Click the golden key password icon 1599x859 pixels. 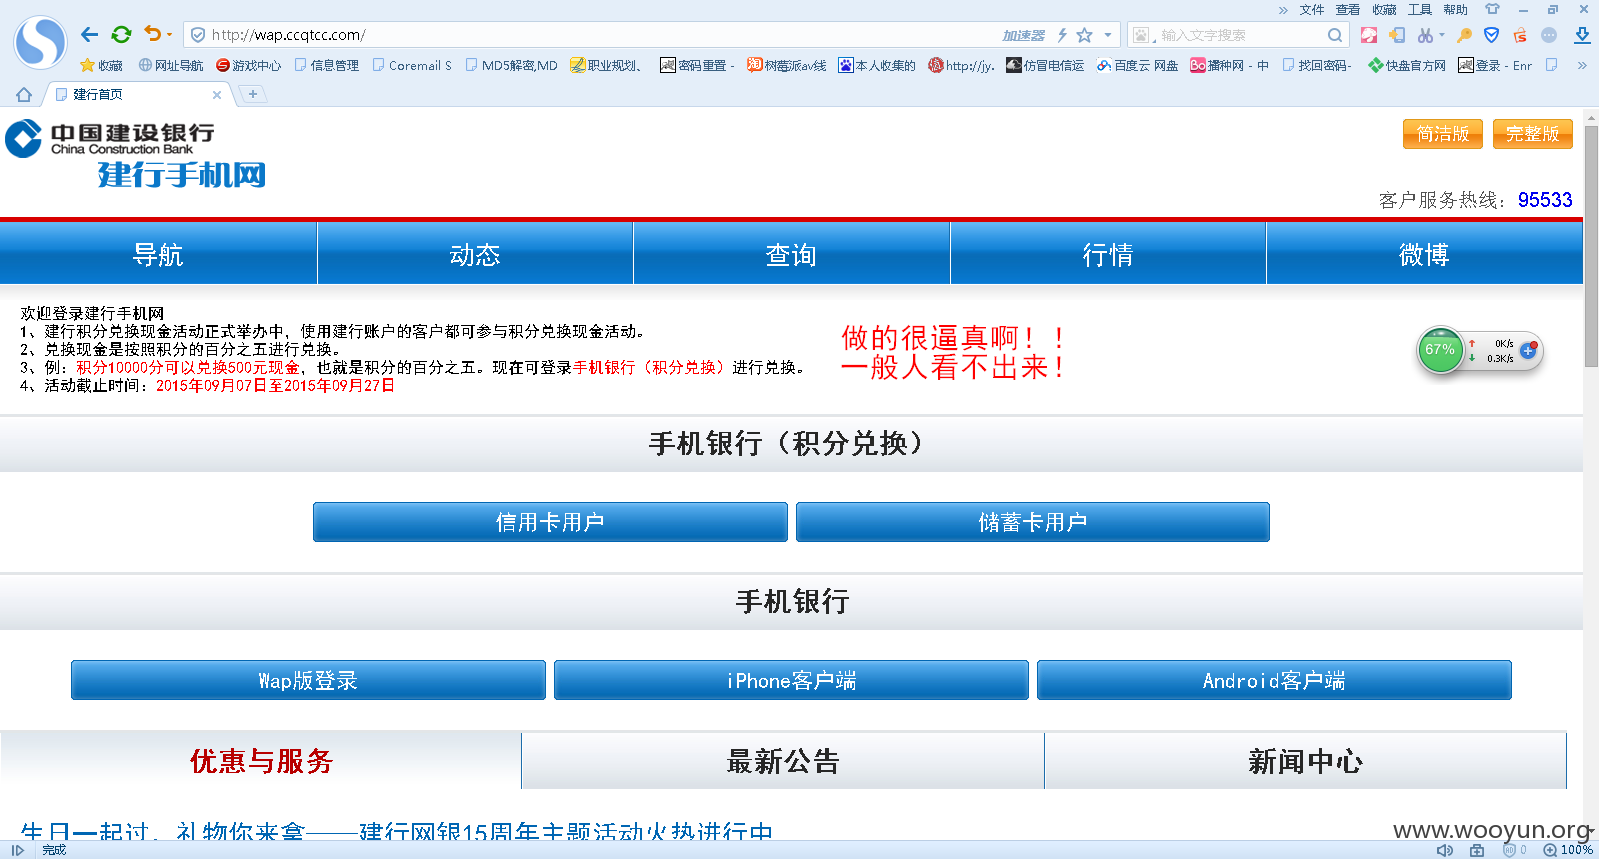(1464, 35)
